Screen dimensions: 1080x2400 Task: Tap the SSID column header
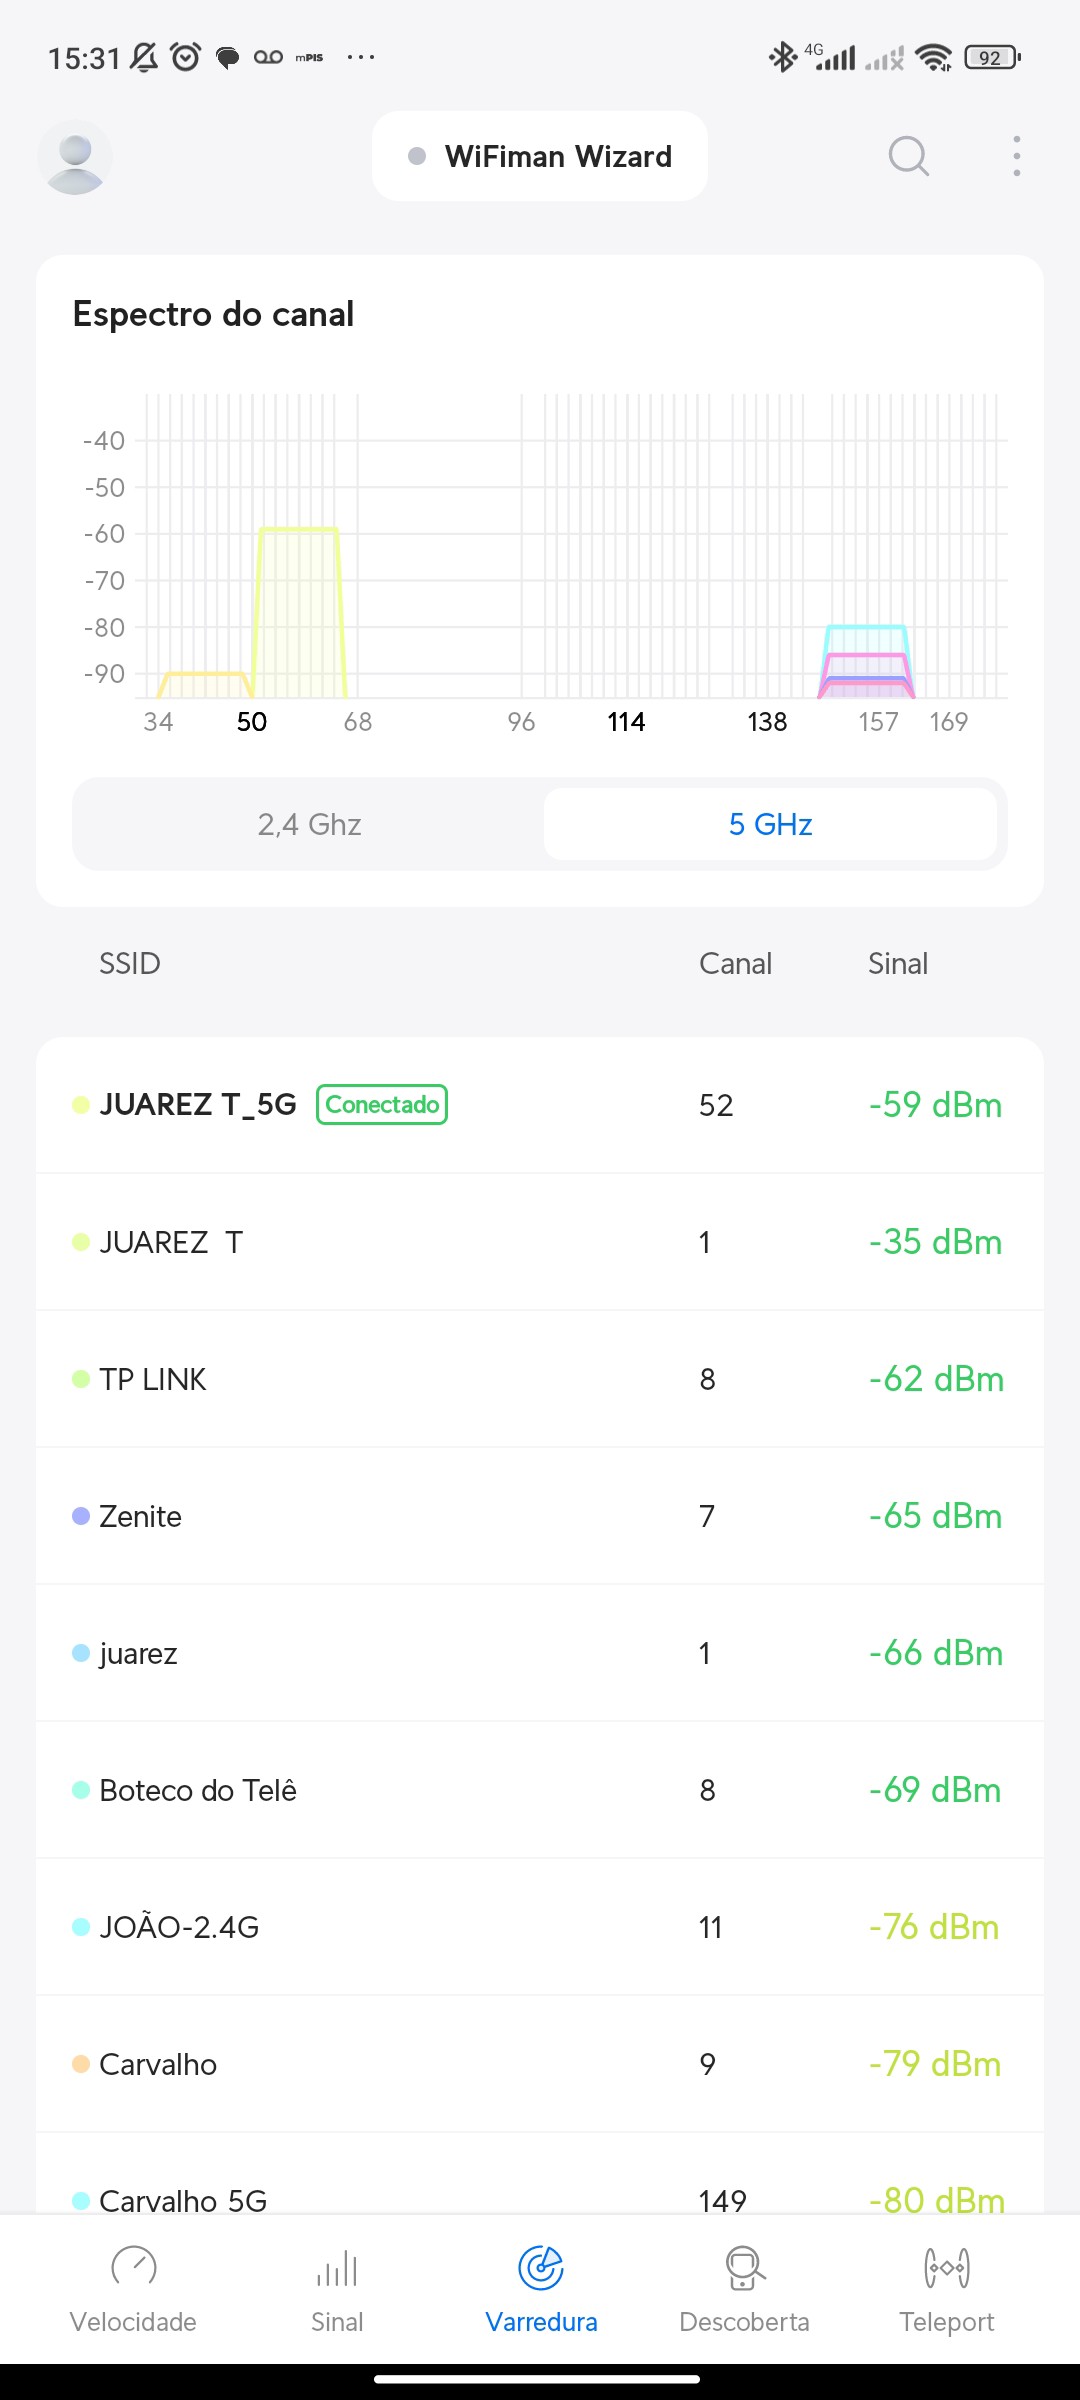130,963
